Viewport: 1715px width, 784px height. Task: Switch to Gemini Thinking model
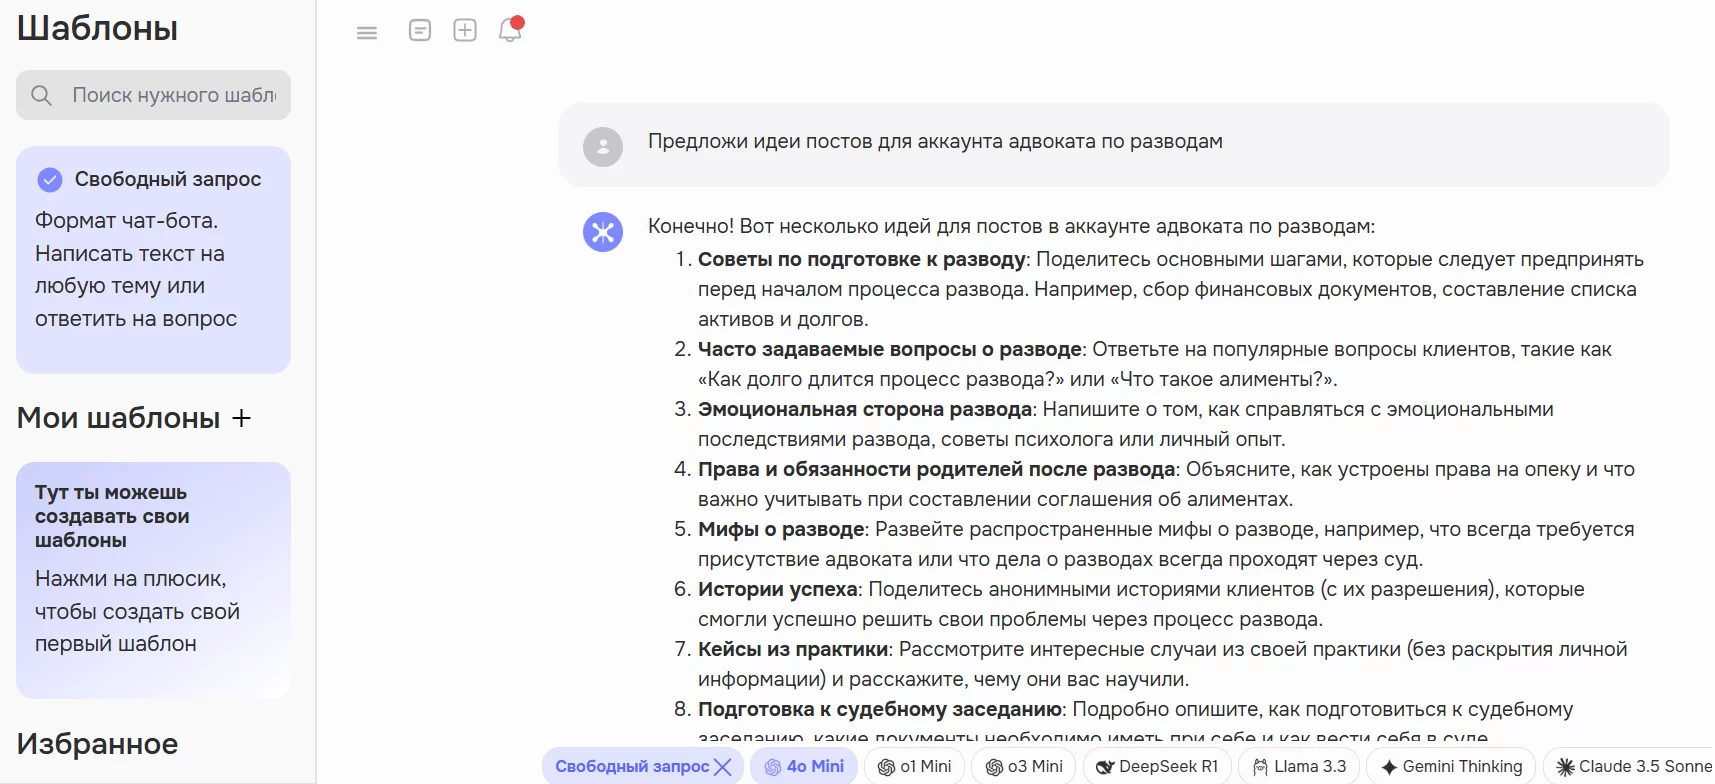click(x=1451, y=767)
